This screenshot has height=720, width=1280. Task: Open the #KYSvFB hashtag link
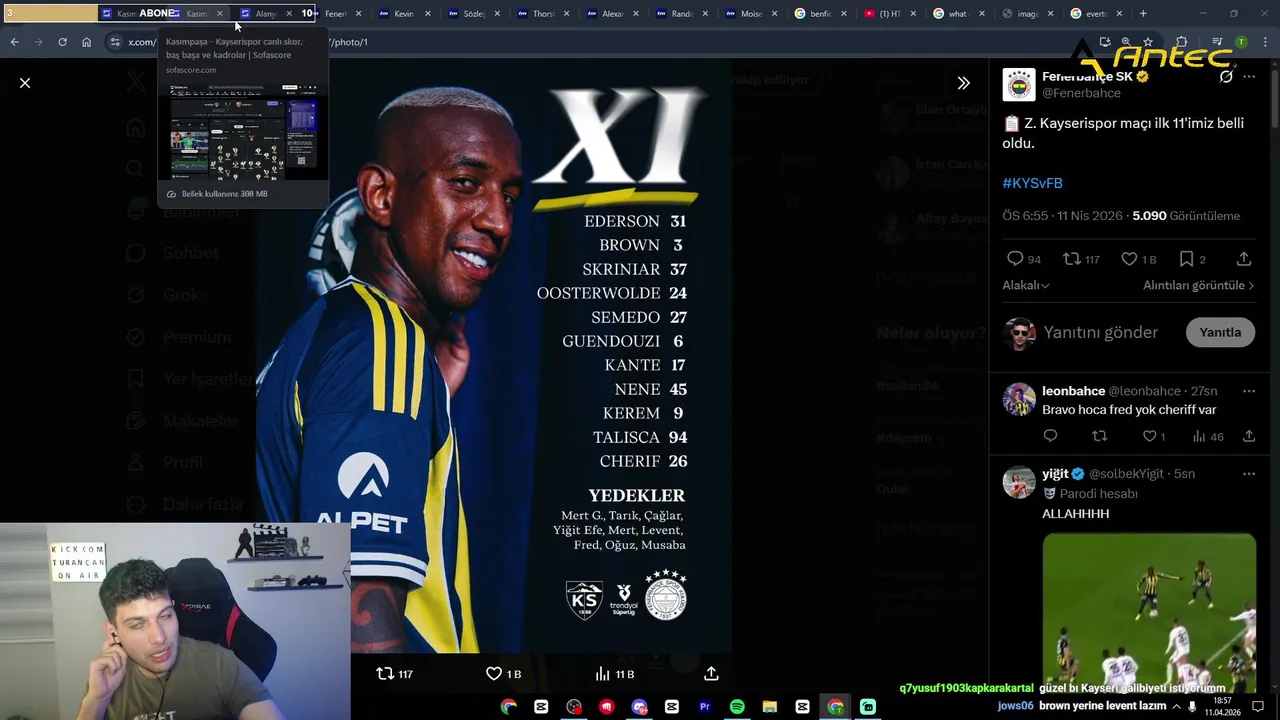point(1032,183)
